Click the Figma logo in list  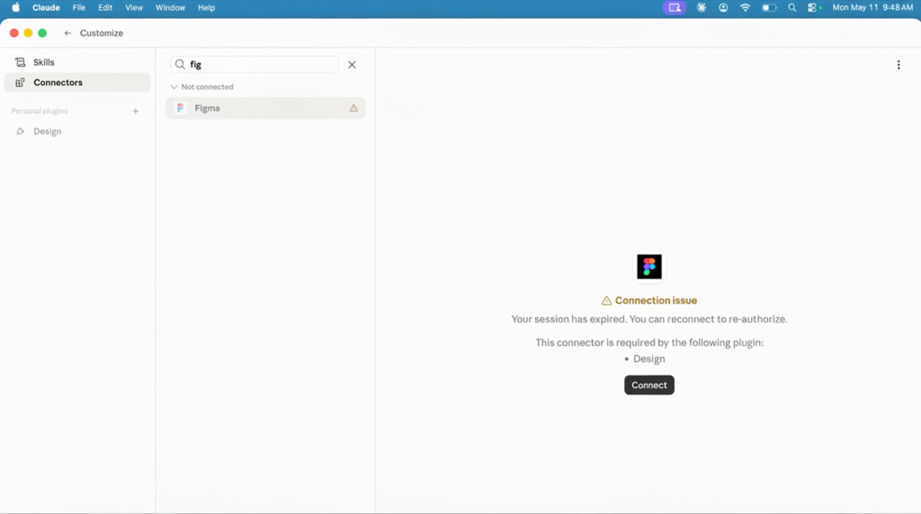180,108
